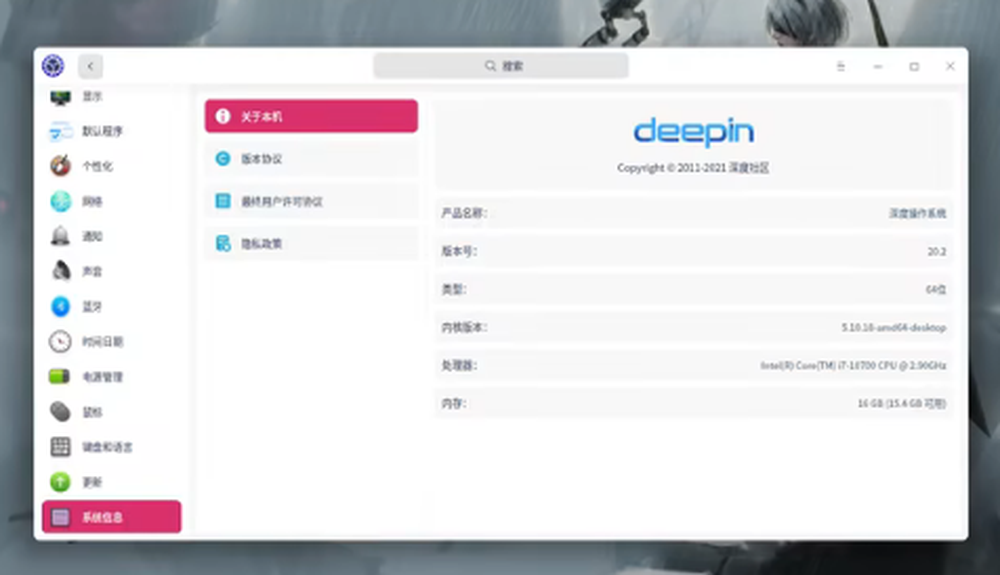Select 键盘和语言 label in sidebar

pos(107,447)
